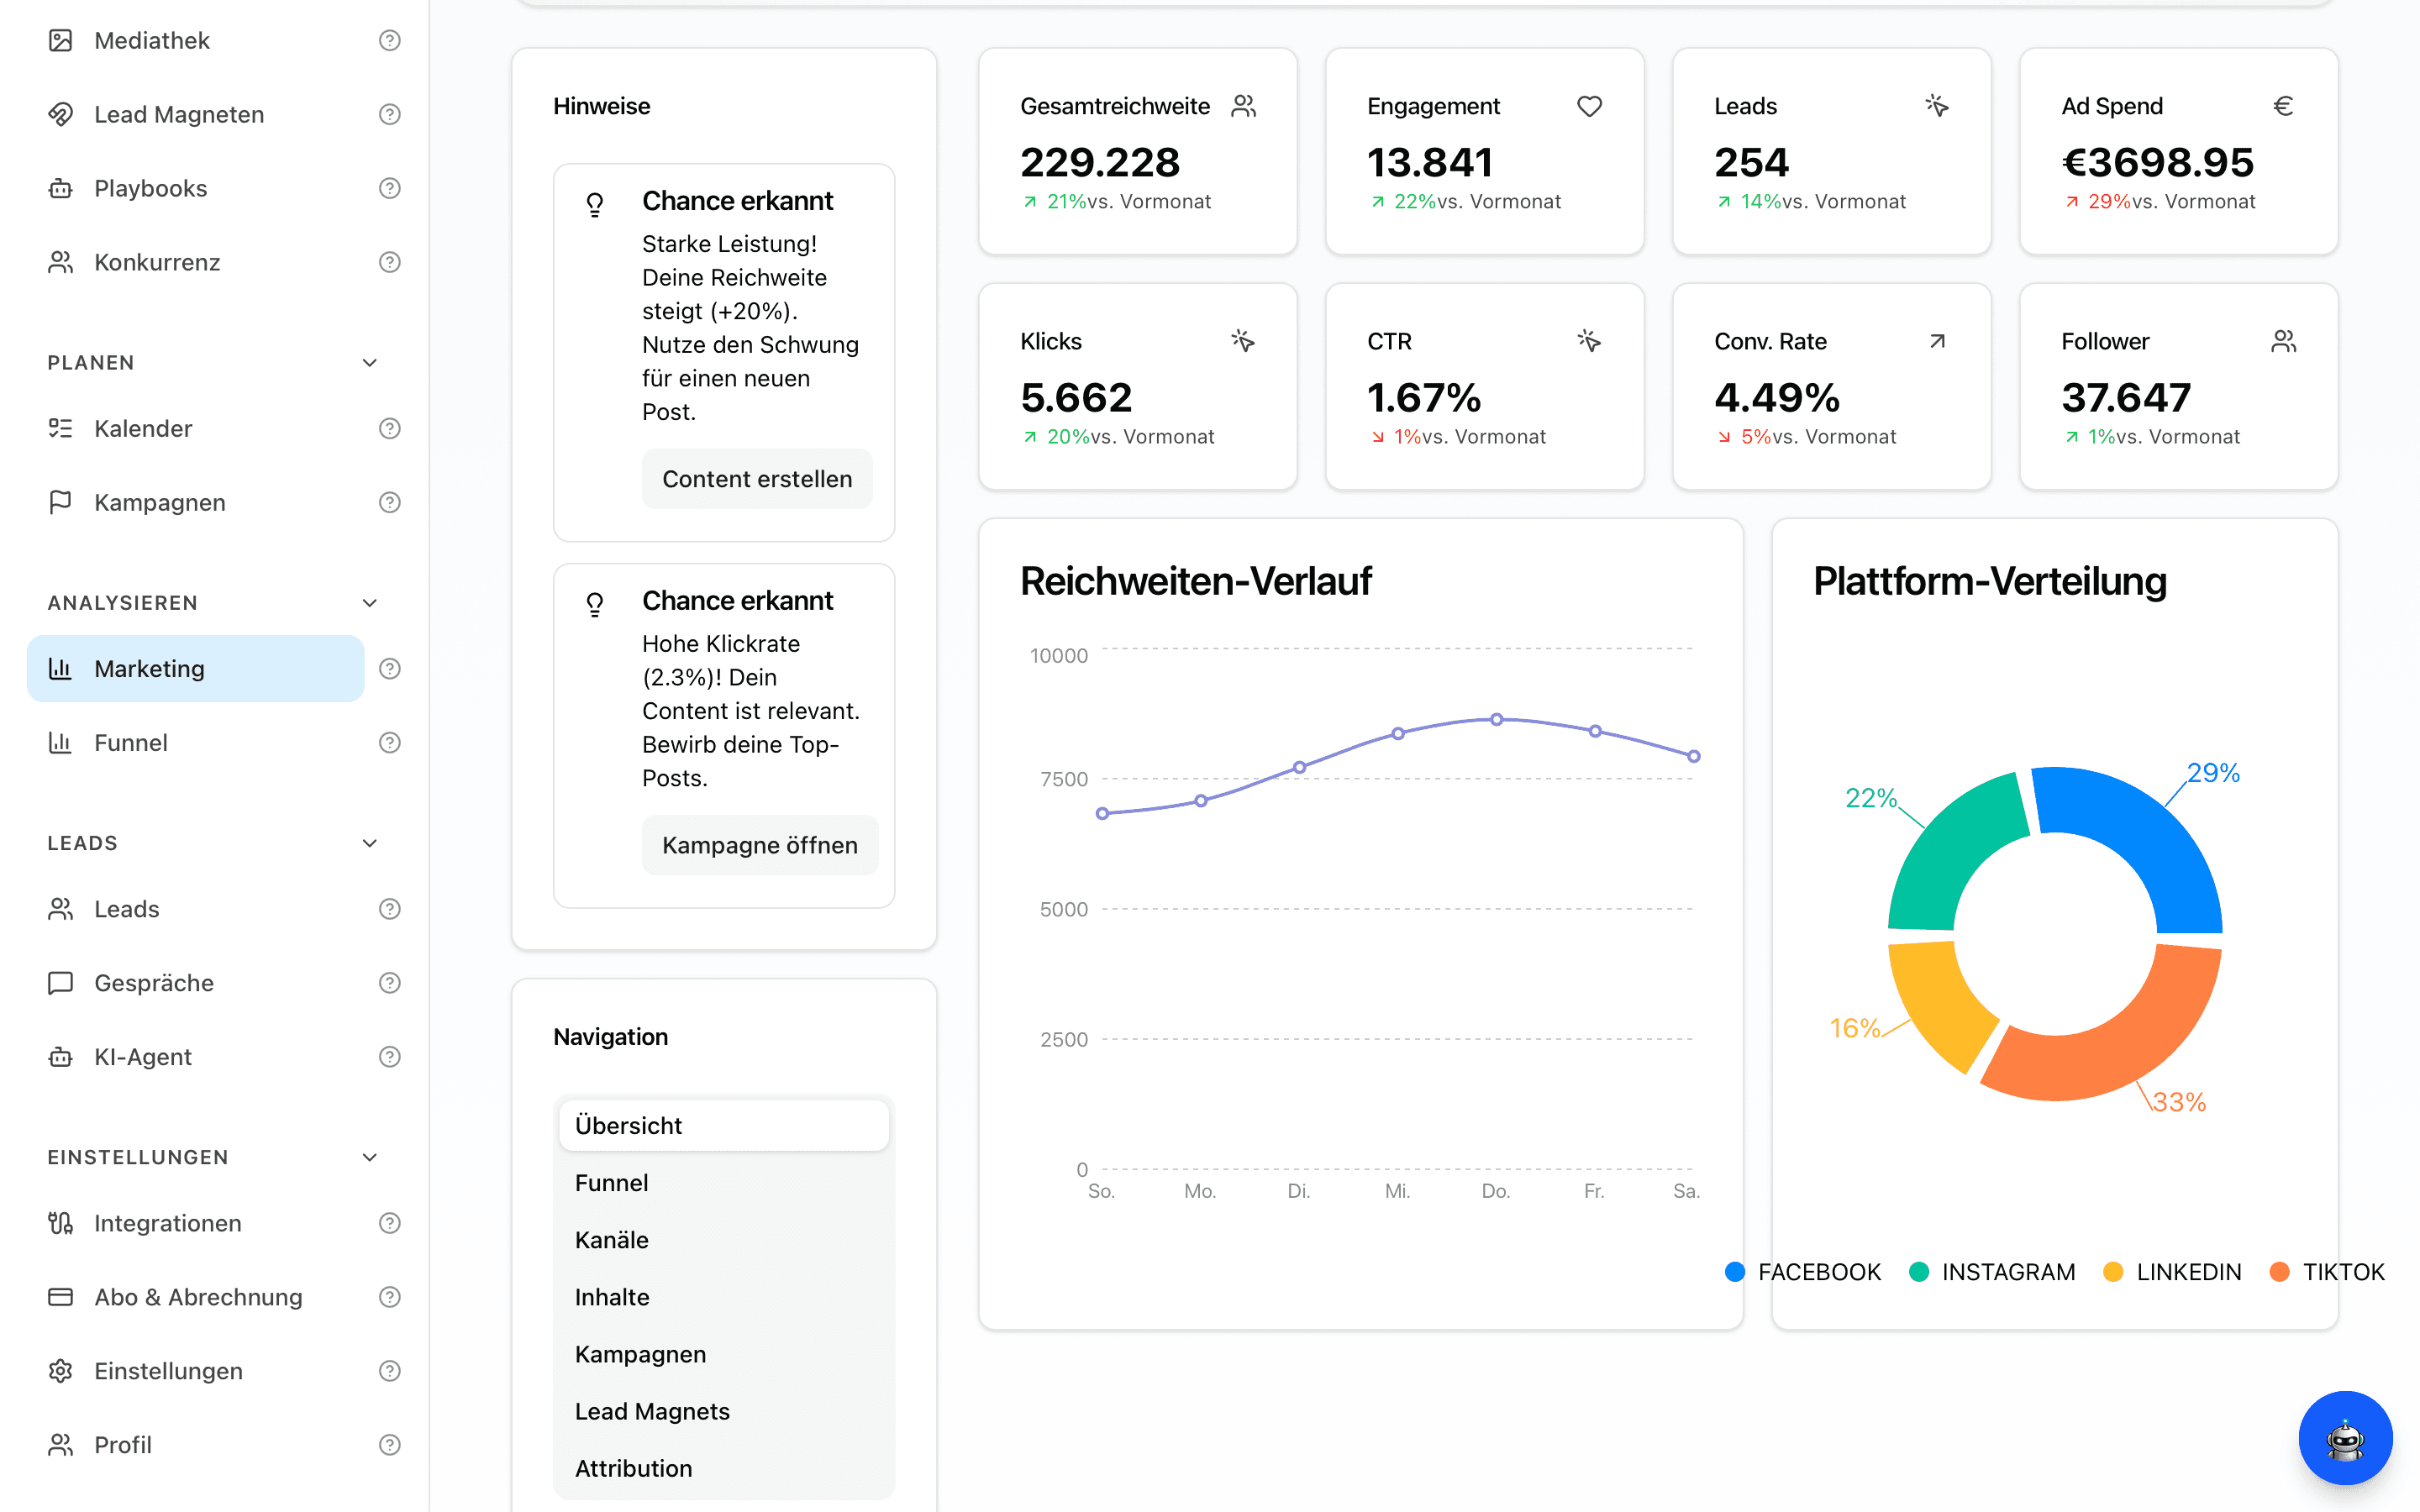Click help icon next to Profil
This screenshot has width=2420, height=1512.
point(390,1445)
